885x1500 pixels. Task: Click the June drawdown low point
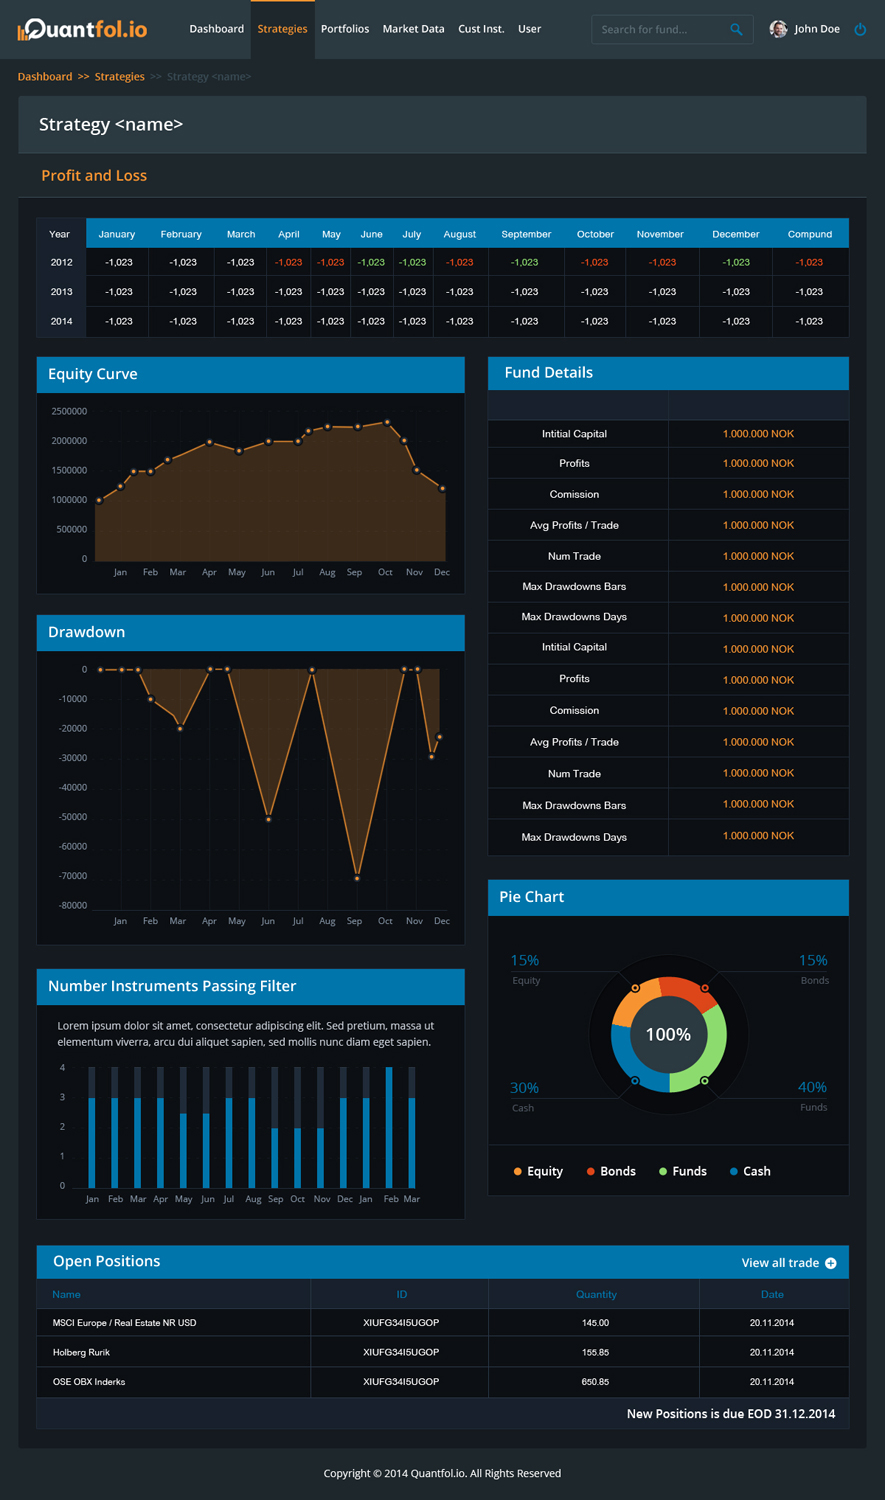click(268, 819)
